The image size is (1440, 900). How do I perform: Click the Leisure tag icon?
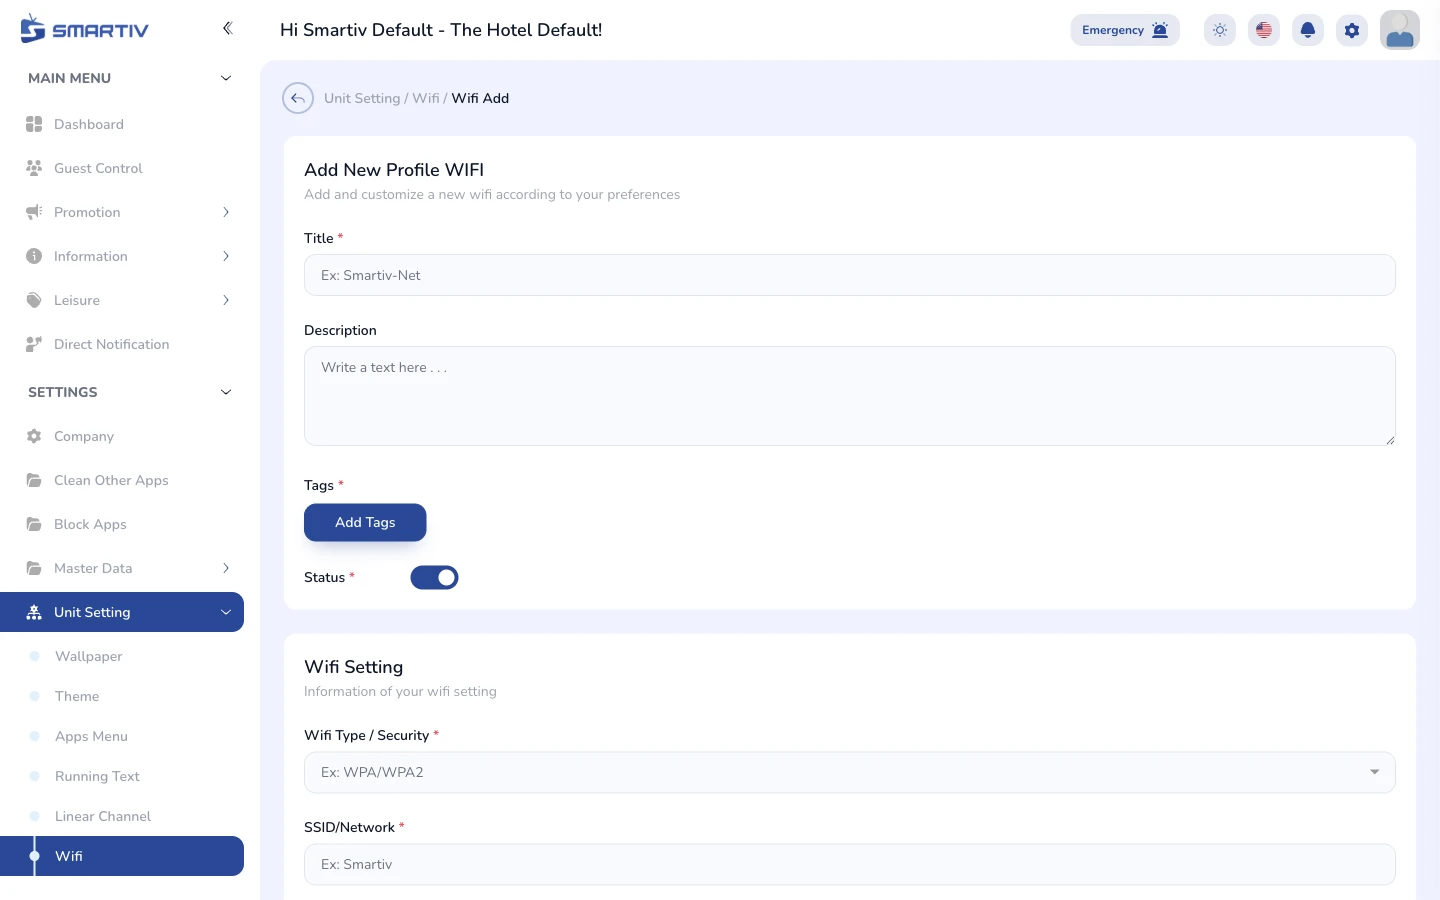coord(34,300)
